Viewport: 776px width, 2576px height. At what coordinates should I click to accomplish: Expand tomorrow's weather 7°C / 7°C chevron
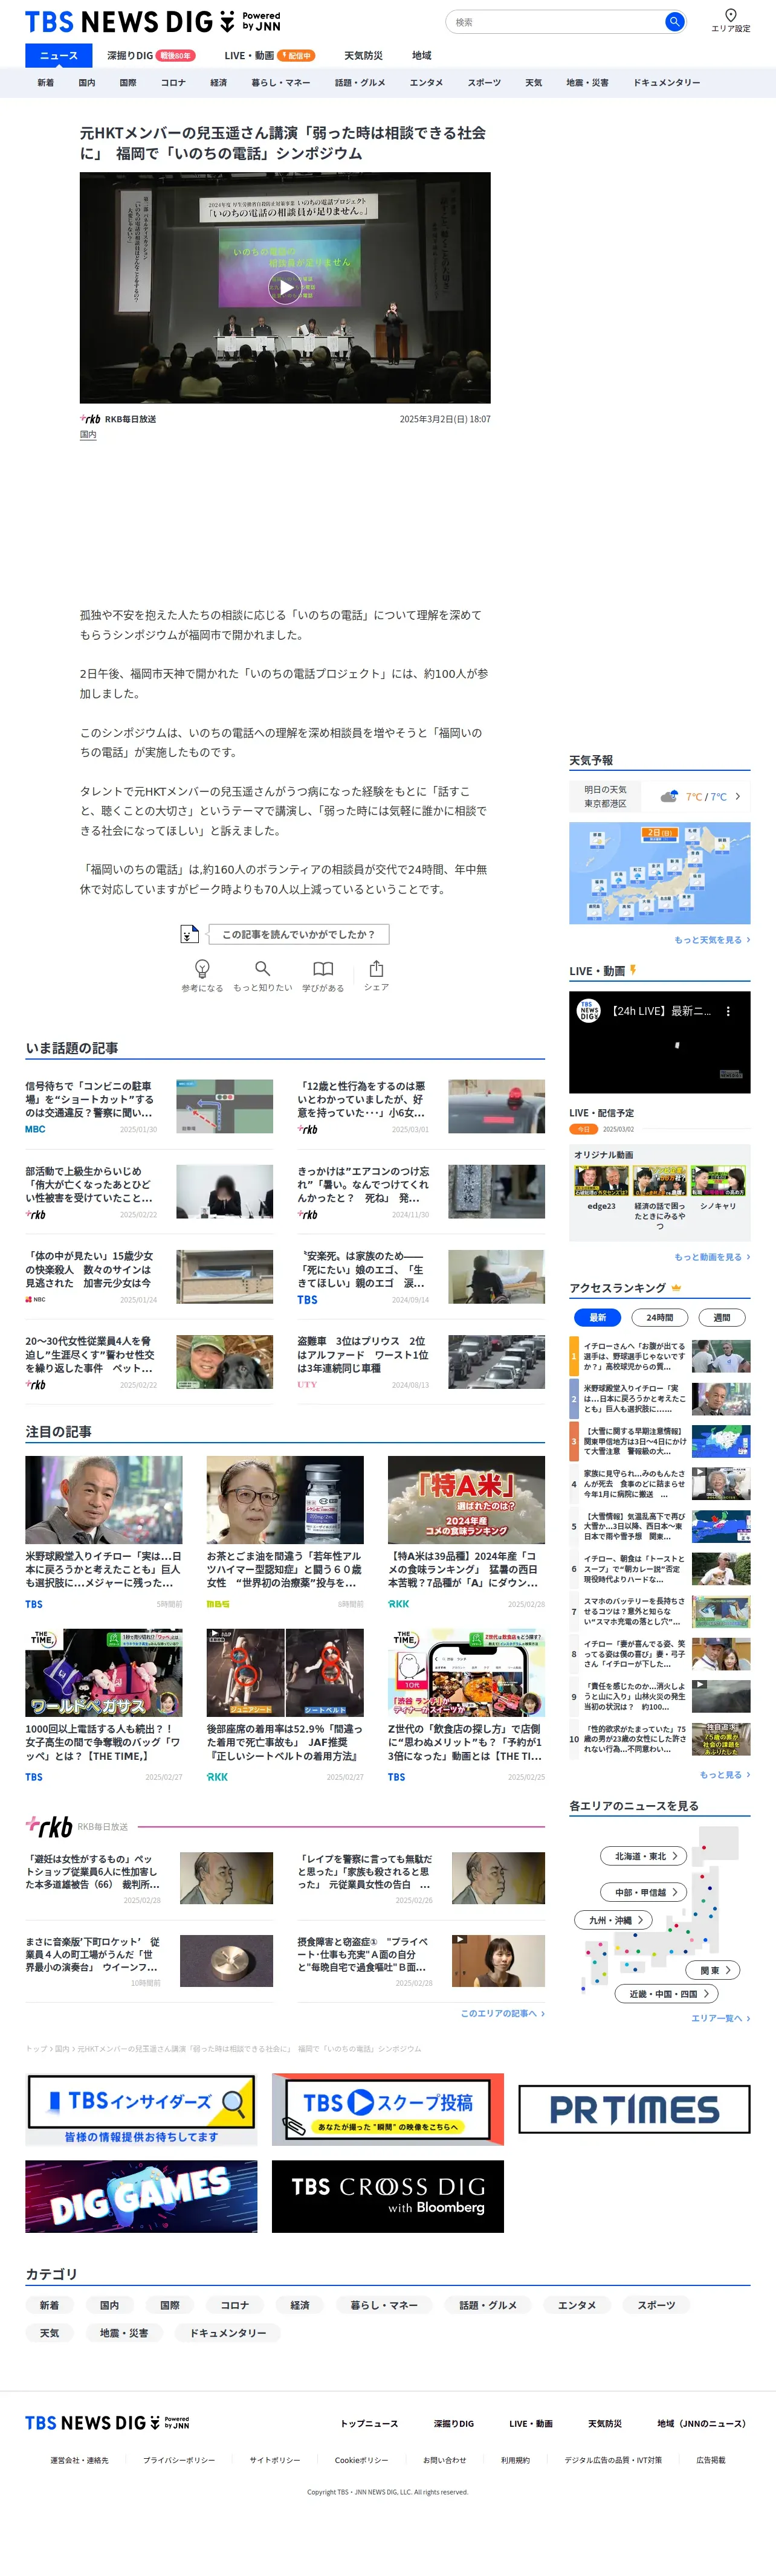pyautogui.click(x=738, y=796)
